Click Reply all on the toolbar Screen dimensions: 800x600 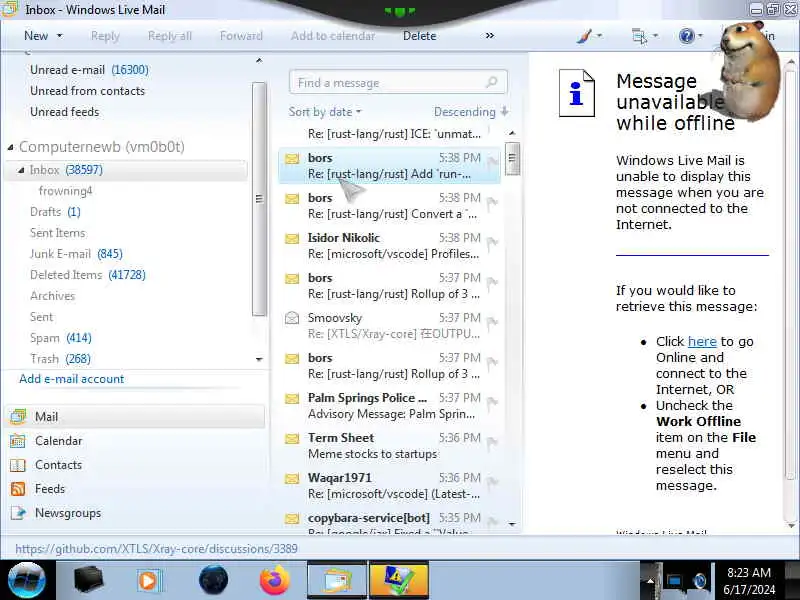point(169,36)
